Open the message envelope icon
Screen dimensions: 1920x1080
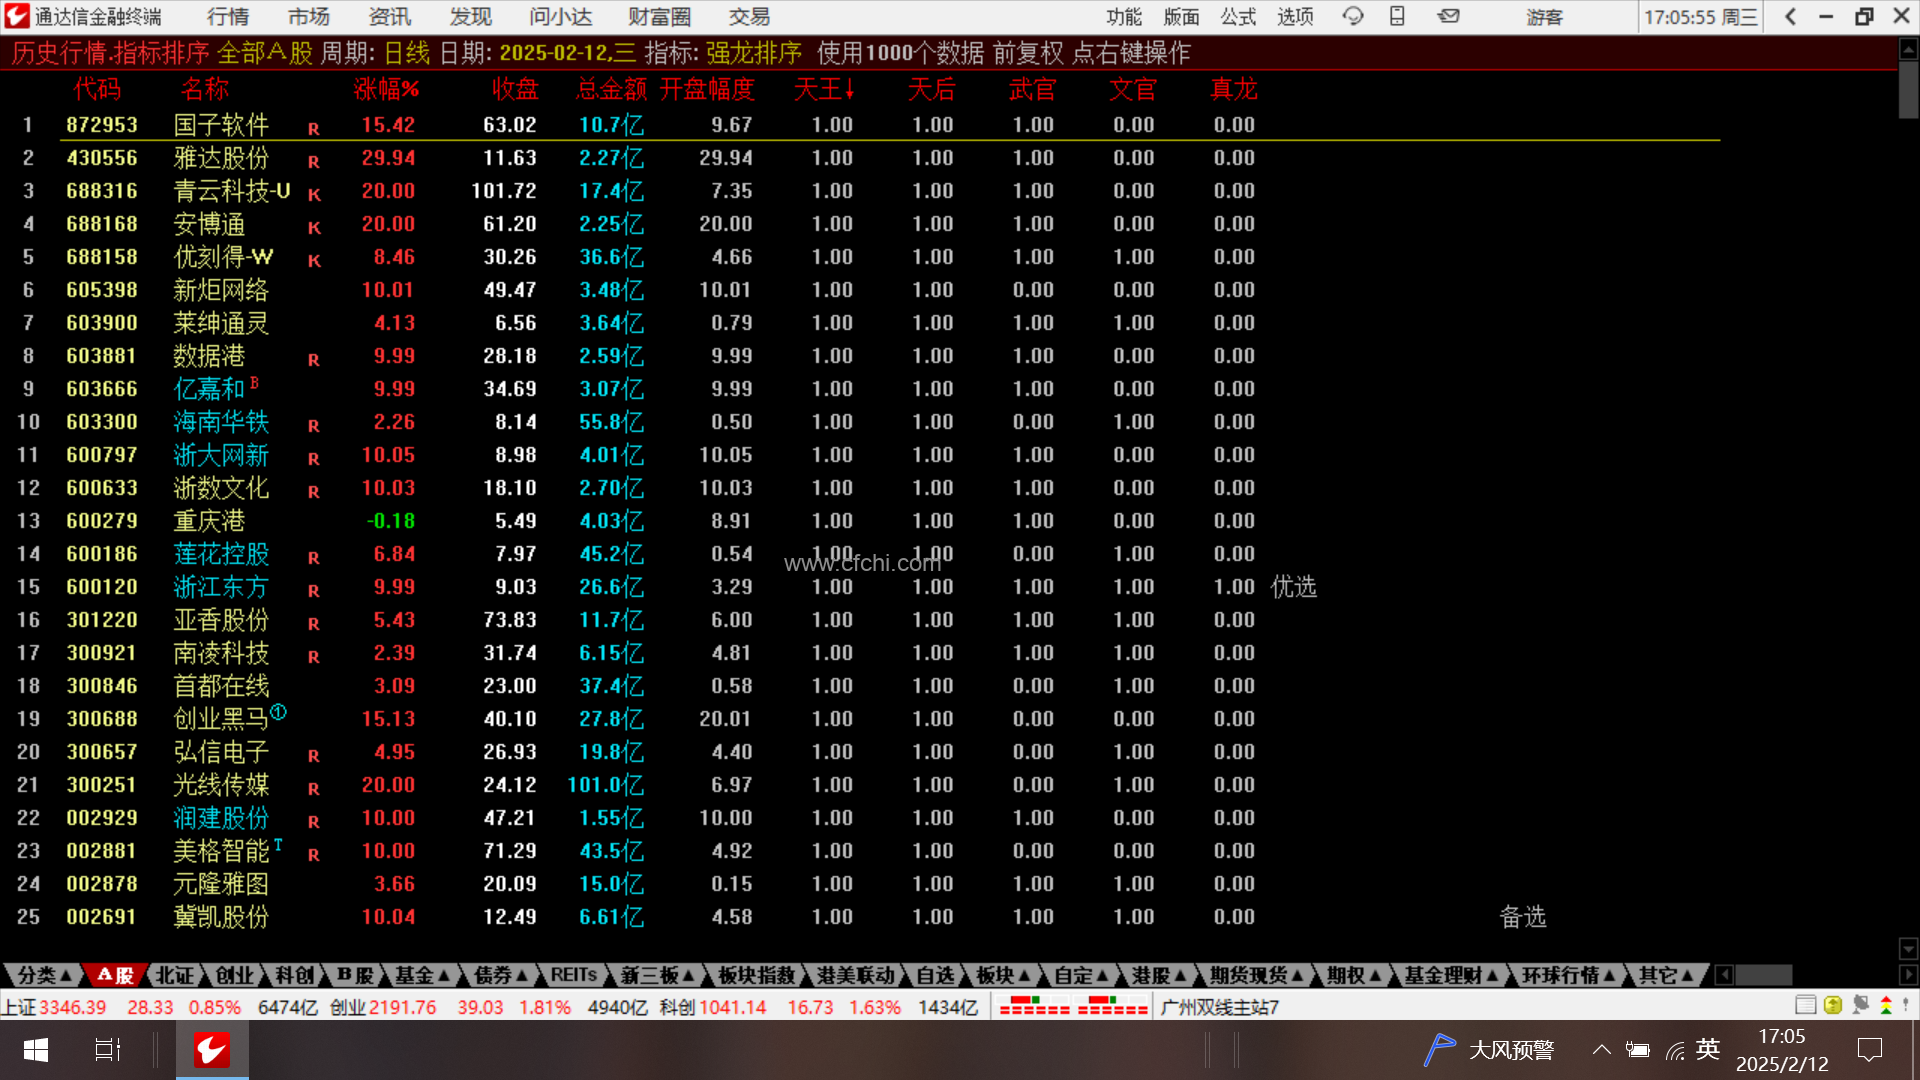(x=1448, y=16)
